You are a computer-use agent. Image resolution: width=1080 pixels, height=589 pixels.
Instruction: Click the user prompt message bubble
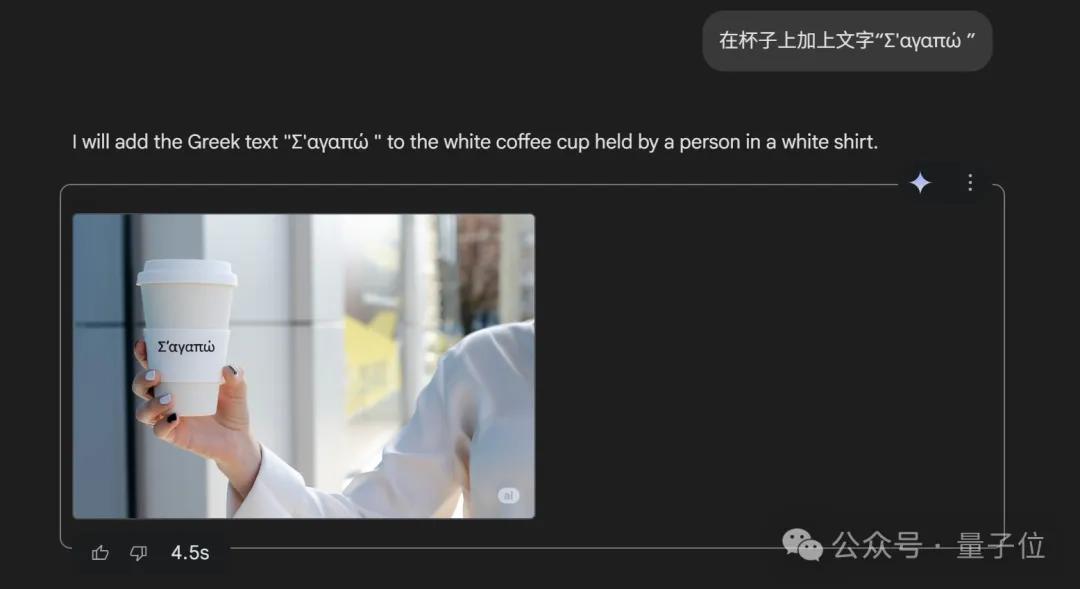(847, 41)
